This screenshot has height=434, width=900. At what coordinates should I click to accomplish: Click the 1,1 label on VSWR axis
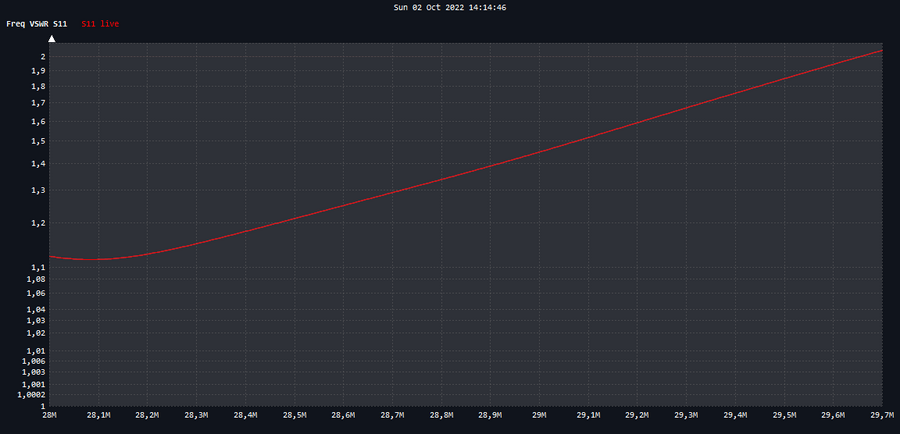point(38,267)
